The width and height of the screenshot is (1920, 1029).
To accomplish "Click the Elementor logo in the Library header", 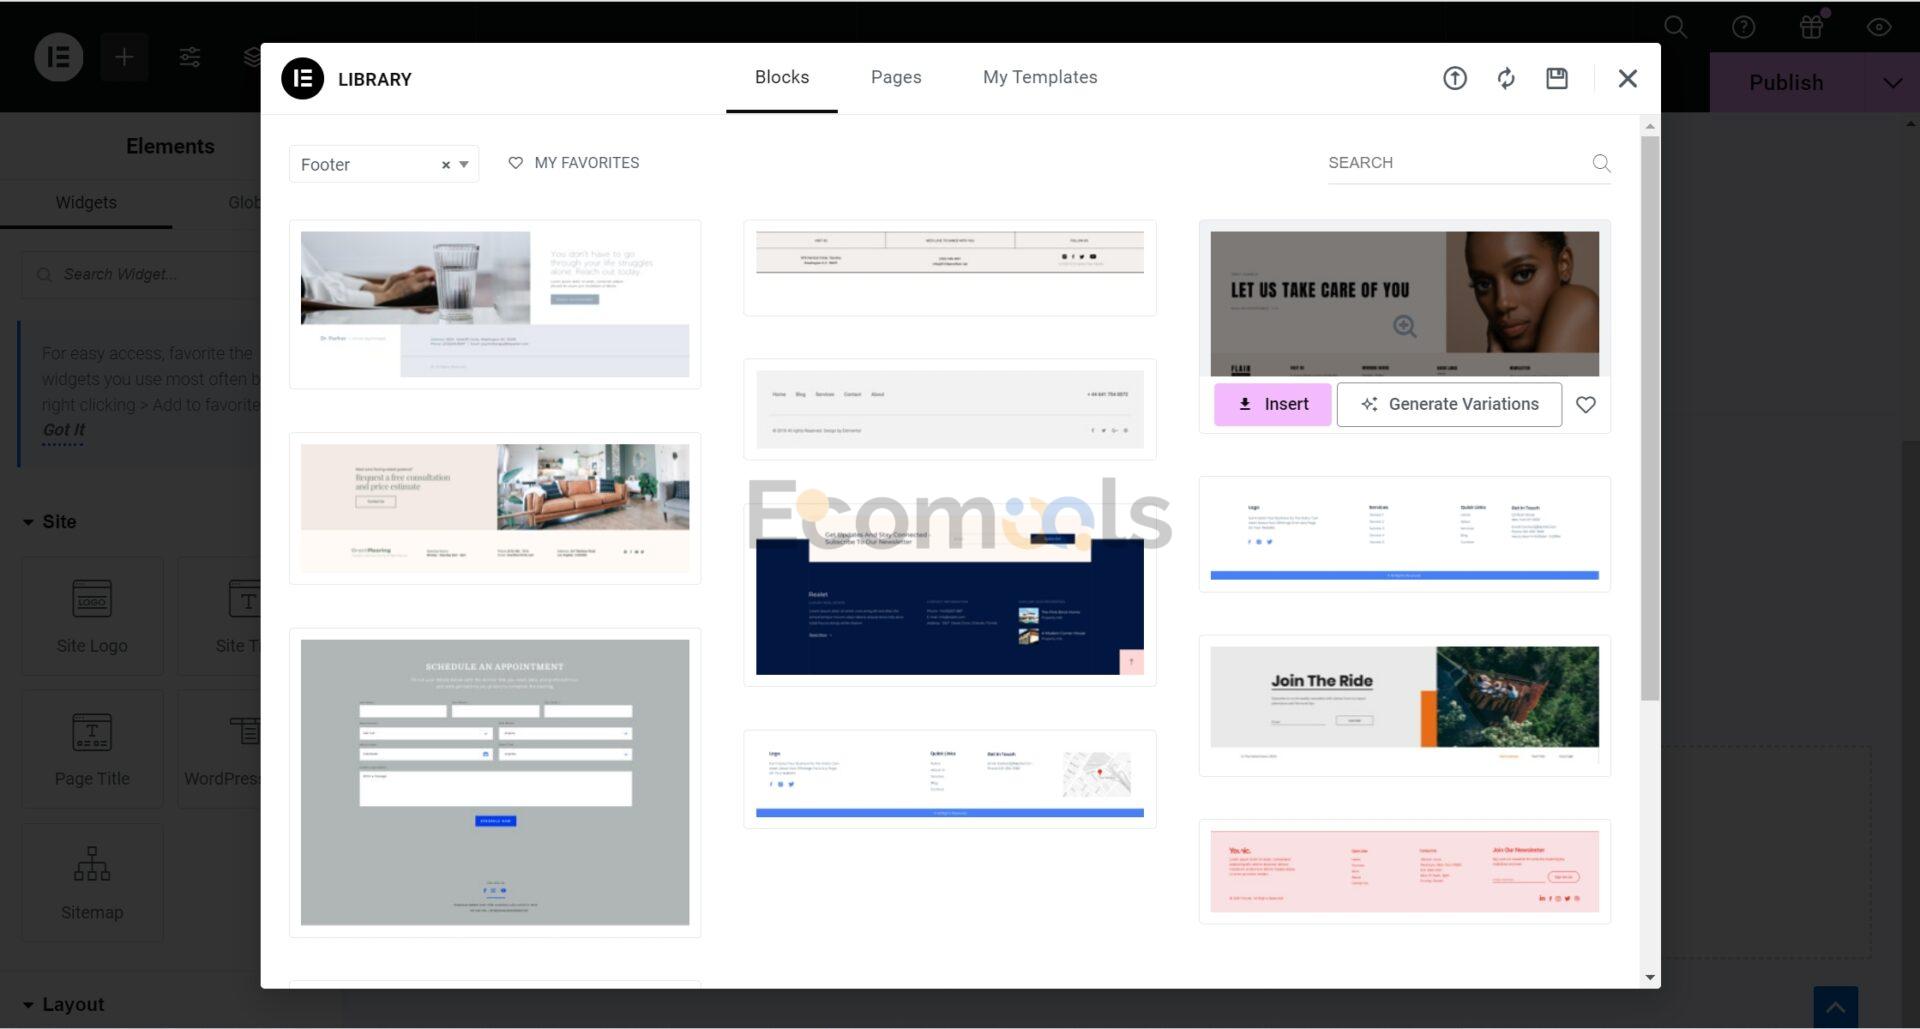I will pos(302,79).
